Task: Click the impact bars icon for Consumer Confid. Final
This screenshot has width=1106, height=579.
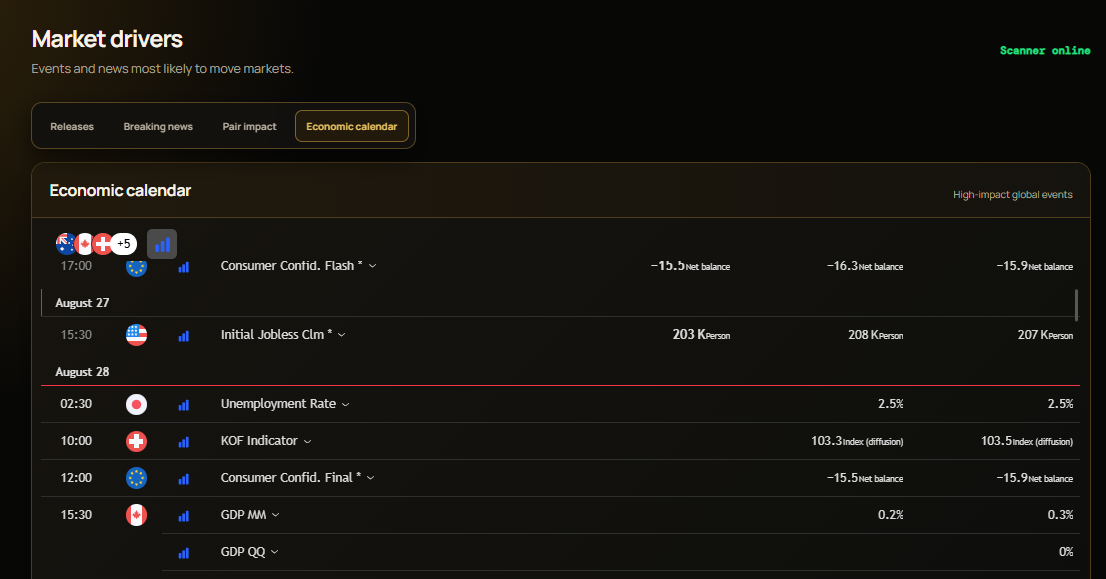Action: click(x=183, y=479)
